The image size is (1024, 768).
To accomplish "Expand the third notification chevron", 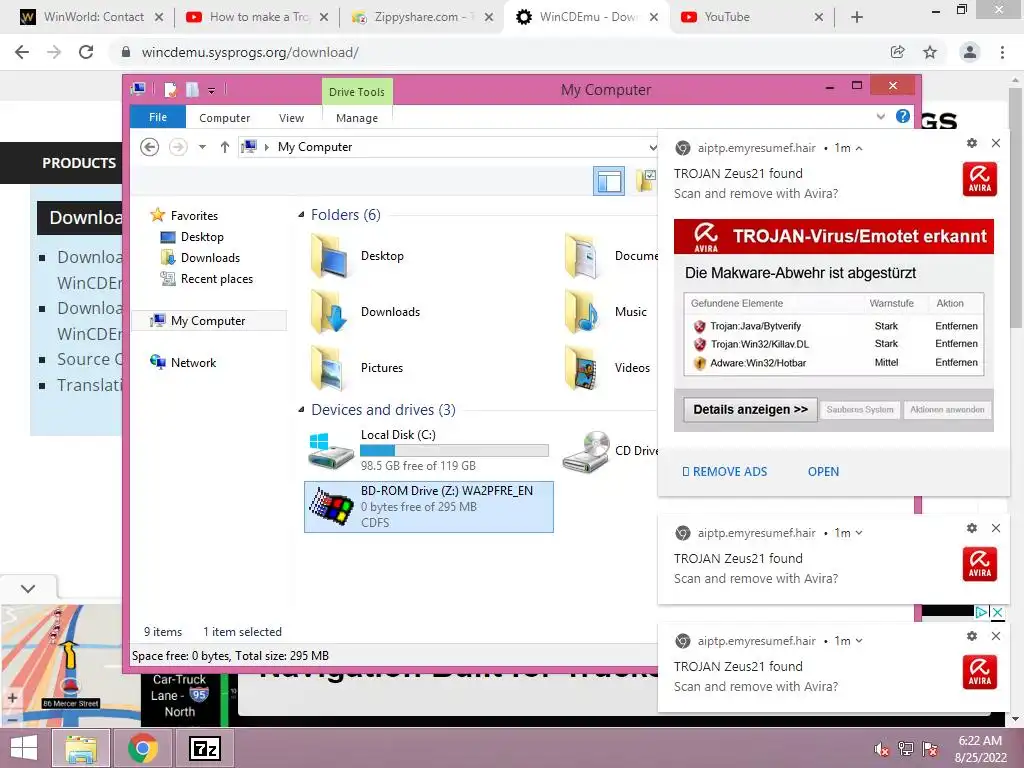I will tap(859, 641).
